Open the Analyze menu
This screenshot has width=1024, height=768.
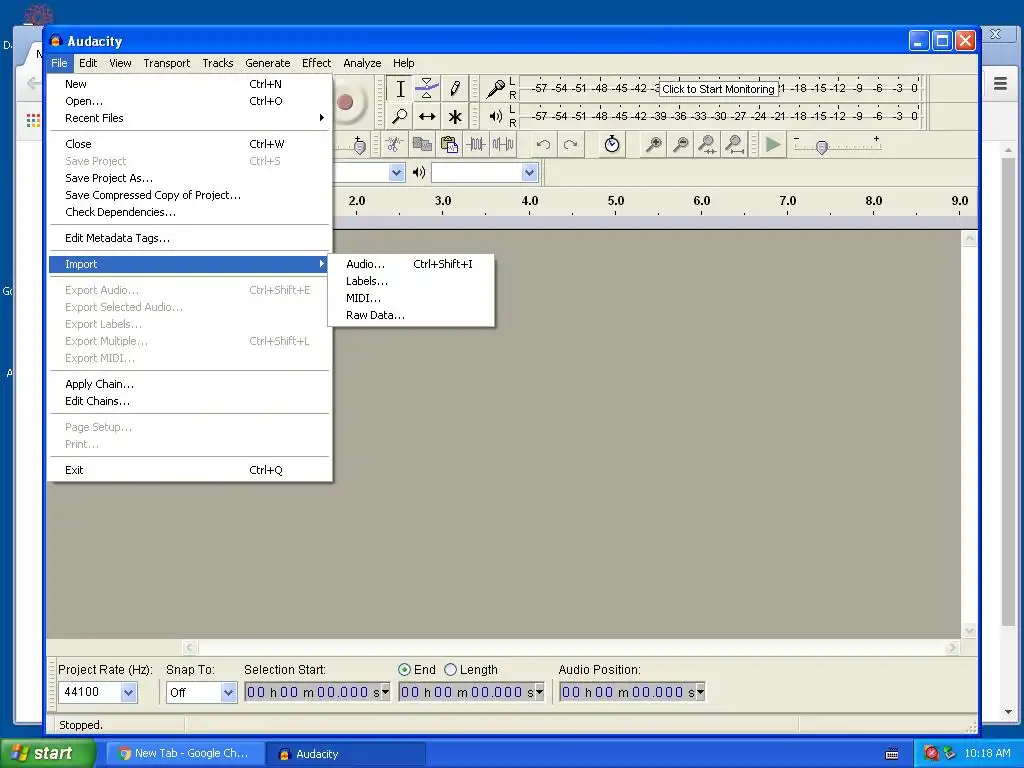click(362, 63)
